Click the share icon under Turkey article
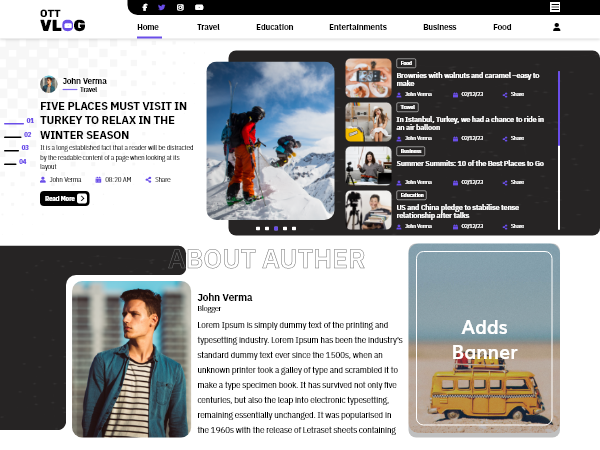600x450 pixels. coord(148,179)
